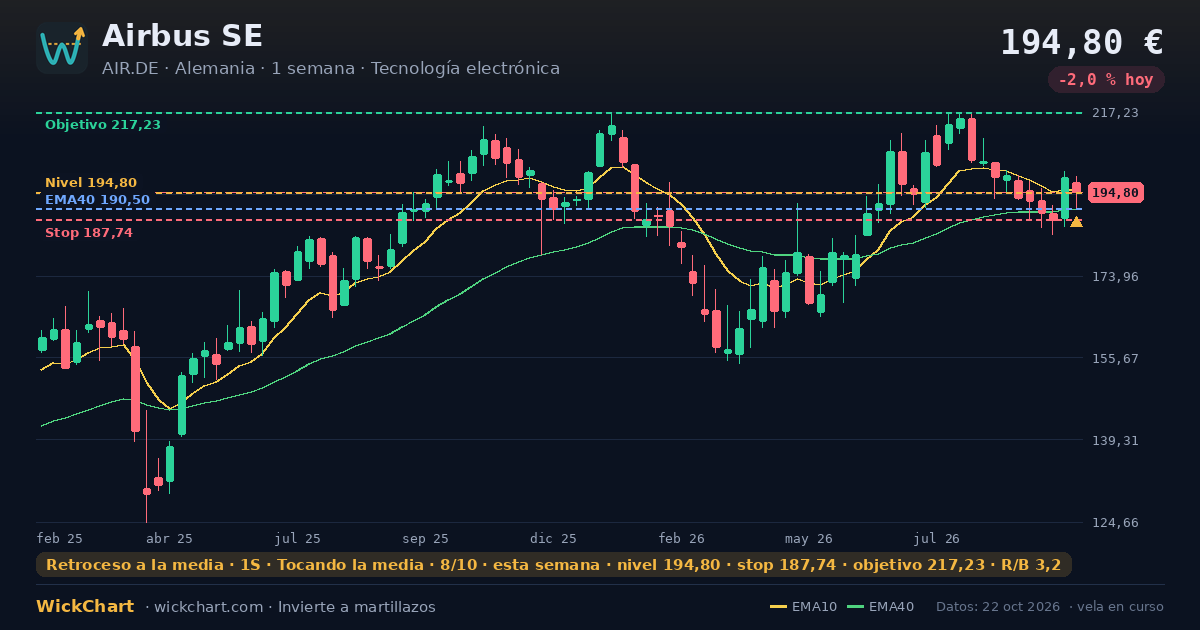
Task: Select the Nivel 194,80 line label
Action: point(91,183)
